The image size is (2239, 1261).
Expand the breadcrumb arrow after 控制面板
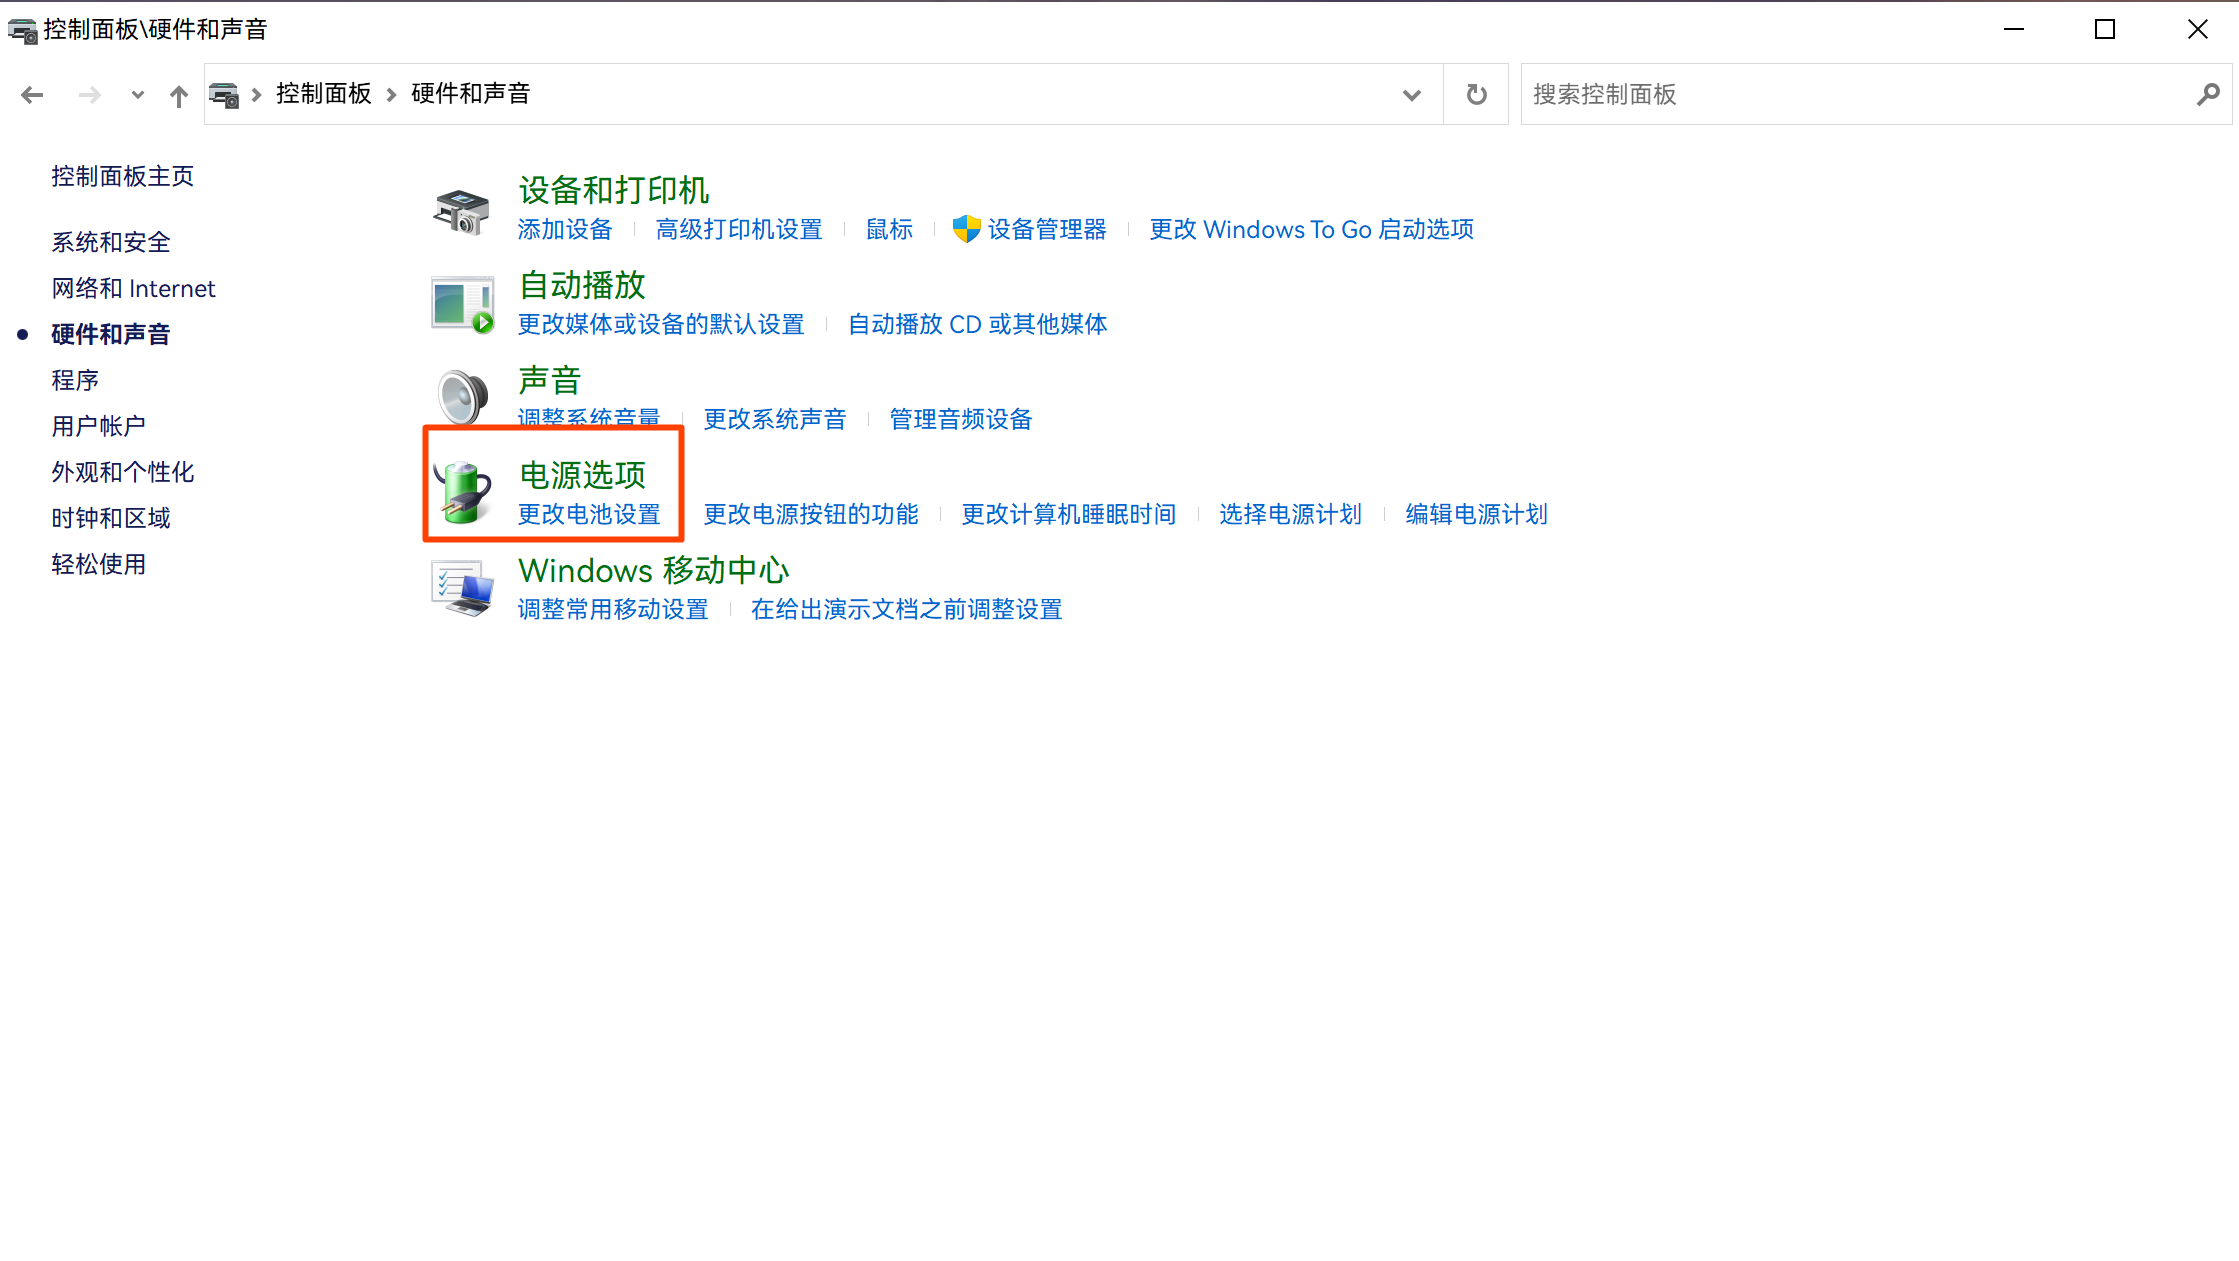click(x=389, y=94)
